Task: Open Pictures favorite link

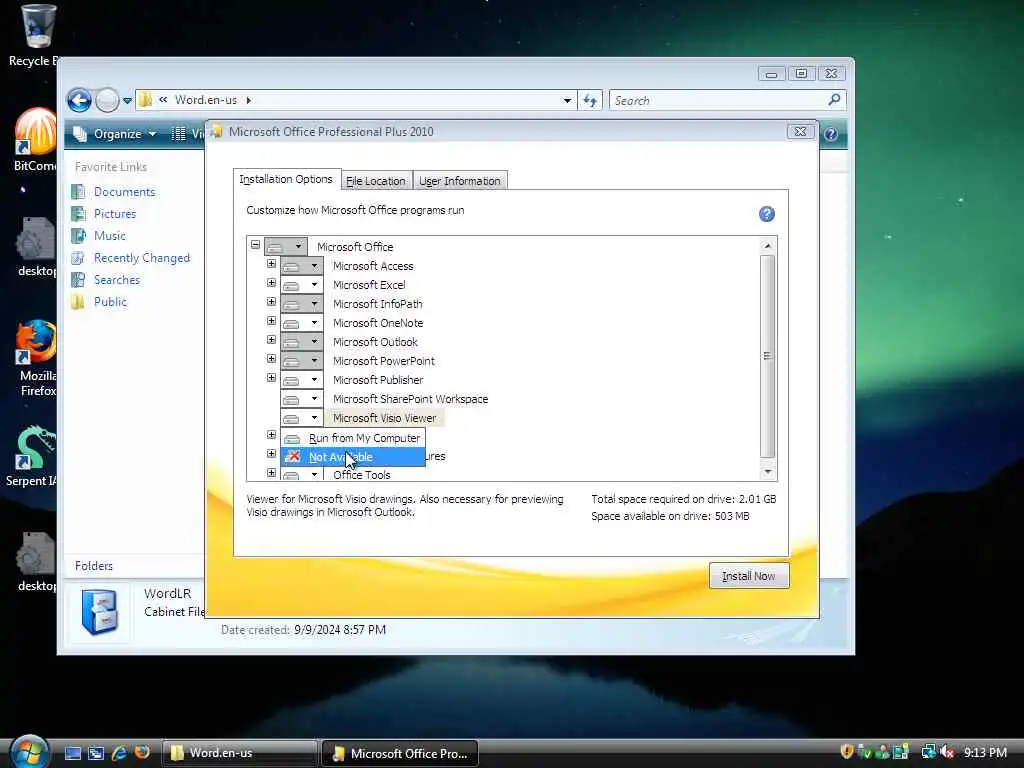Action: [115, 214]
